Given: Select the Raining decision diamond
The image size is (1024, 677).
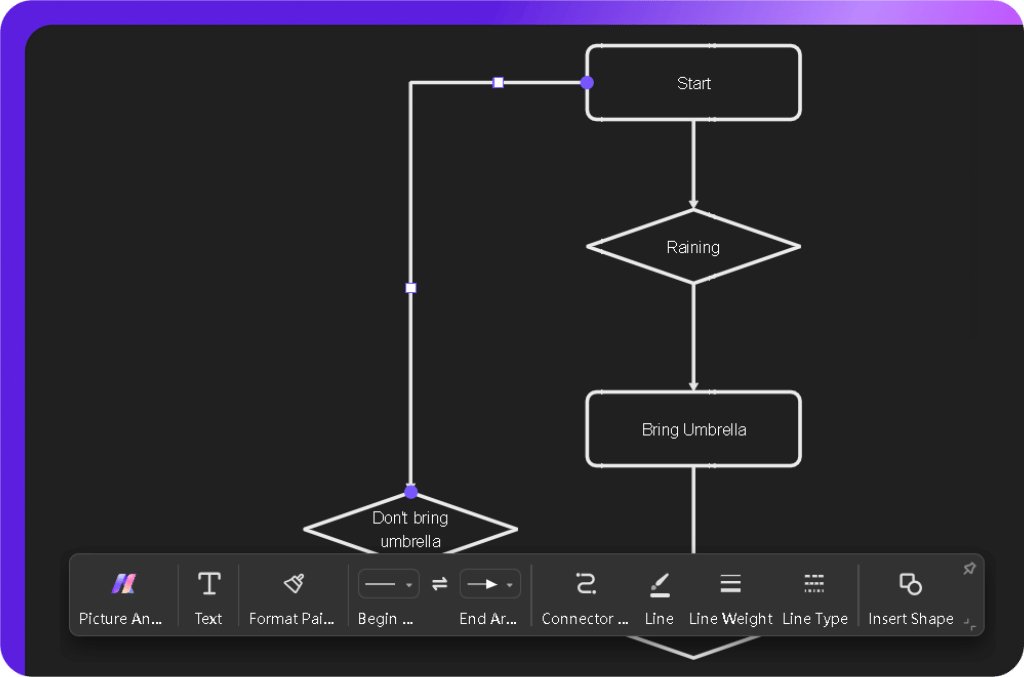Looking at the screenshot, I should point(693,247).
